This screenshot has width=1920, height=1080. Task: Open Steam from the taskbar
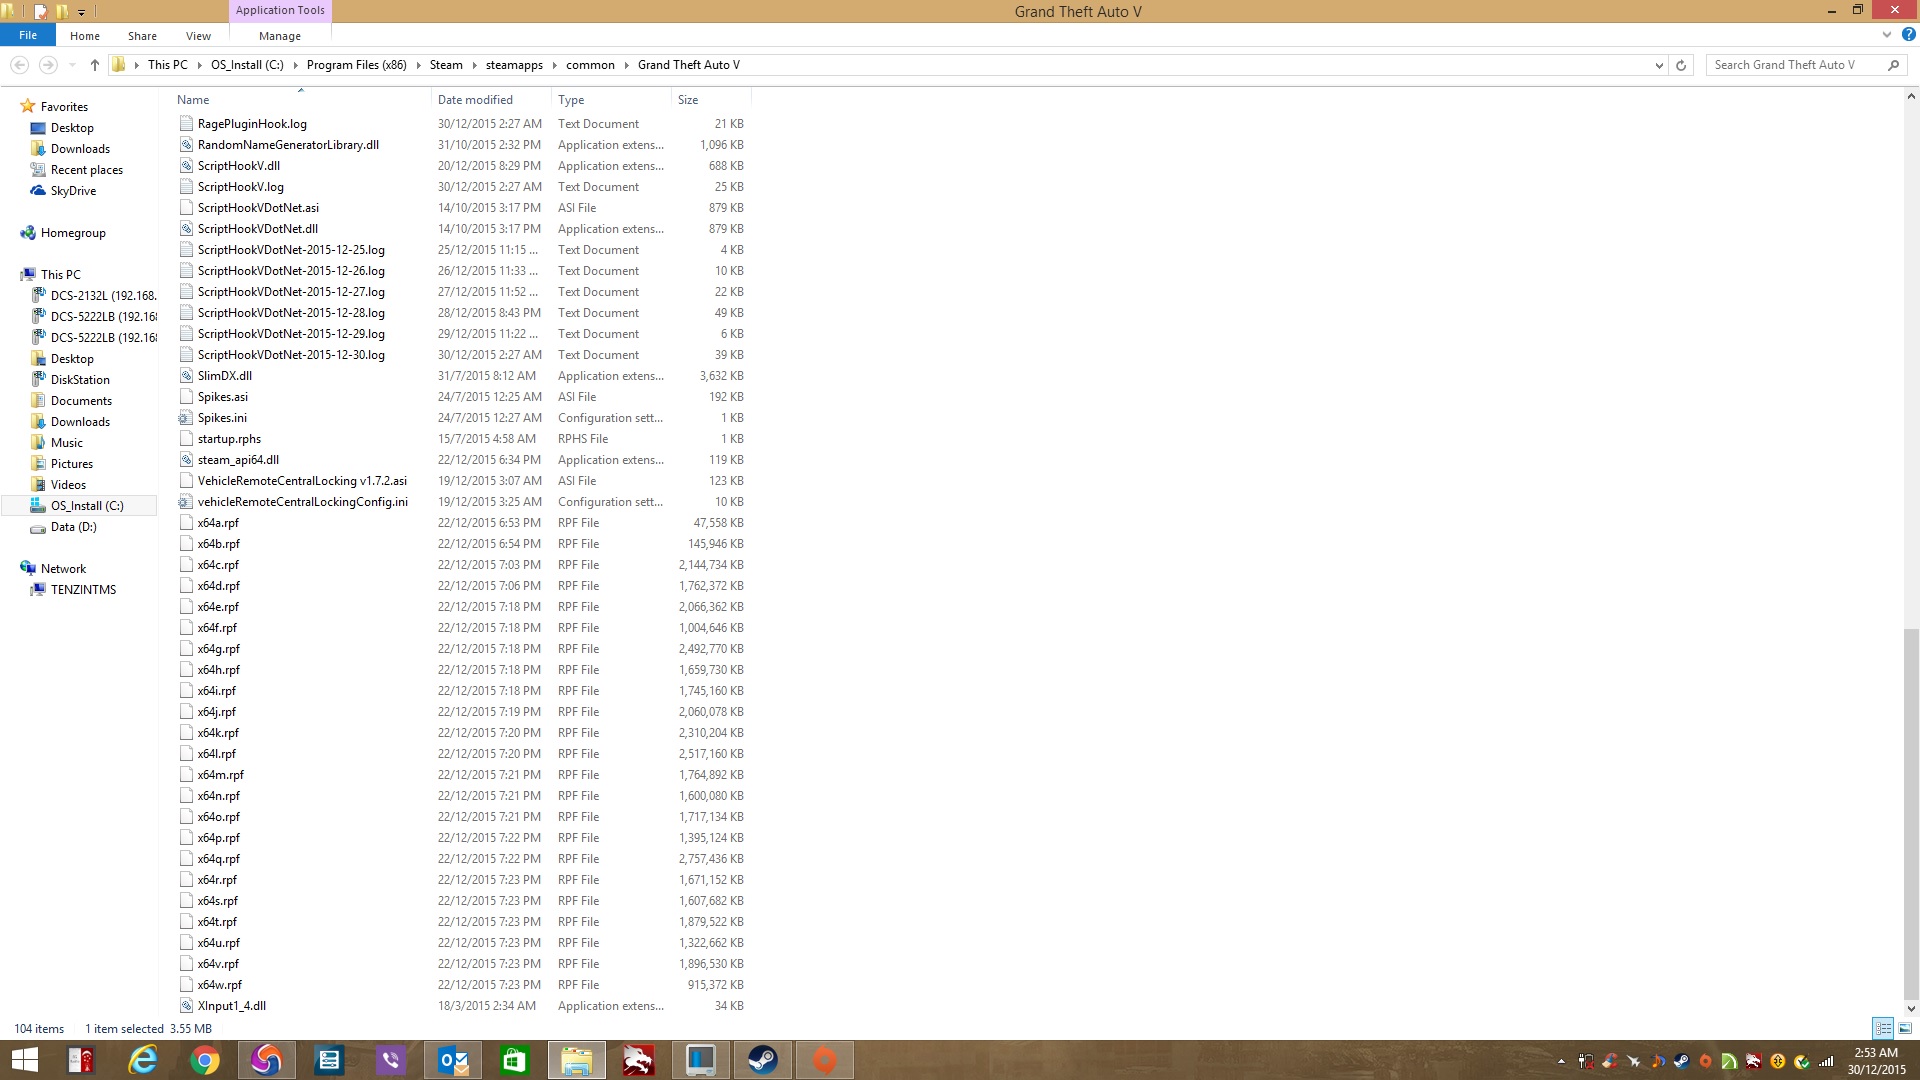point(762,1060)
